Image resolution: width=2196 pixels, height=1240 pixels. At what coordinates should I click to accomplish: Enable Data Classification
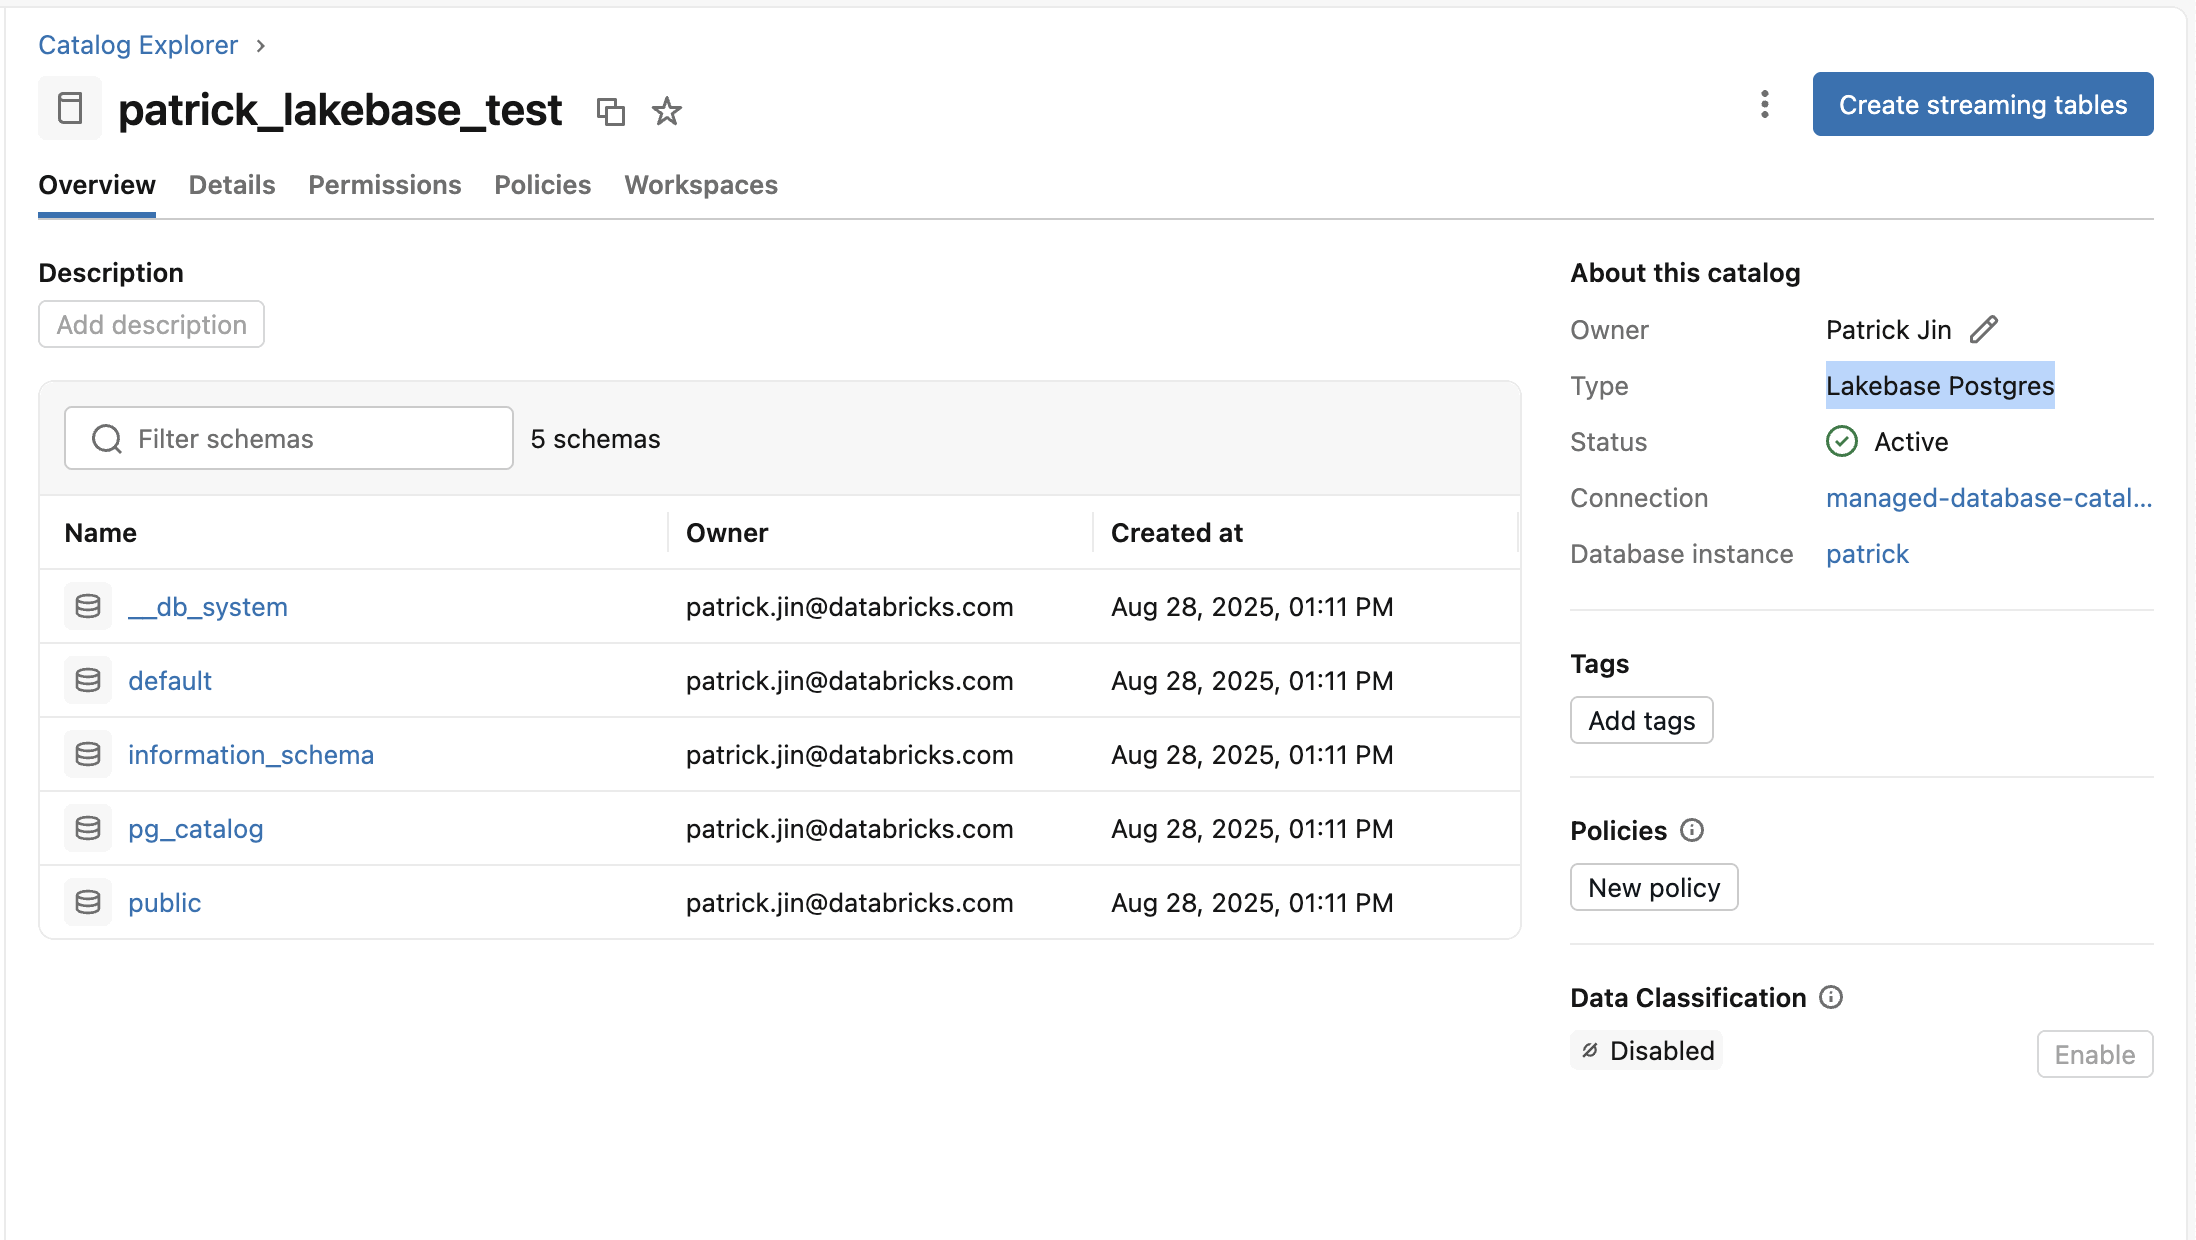[x=2095, y=1054]
